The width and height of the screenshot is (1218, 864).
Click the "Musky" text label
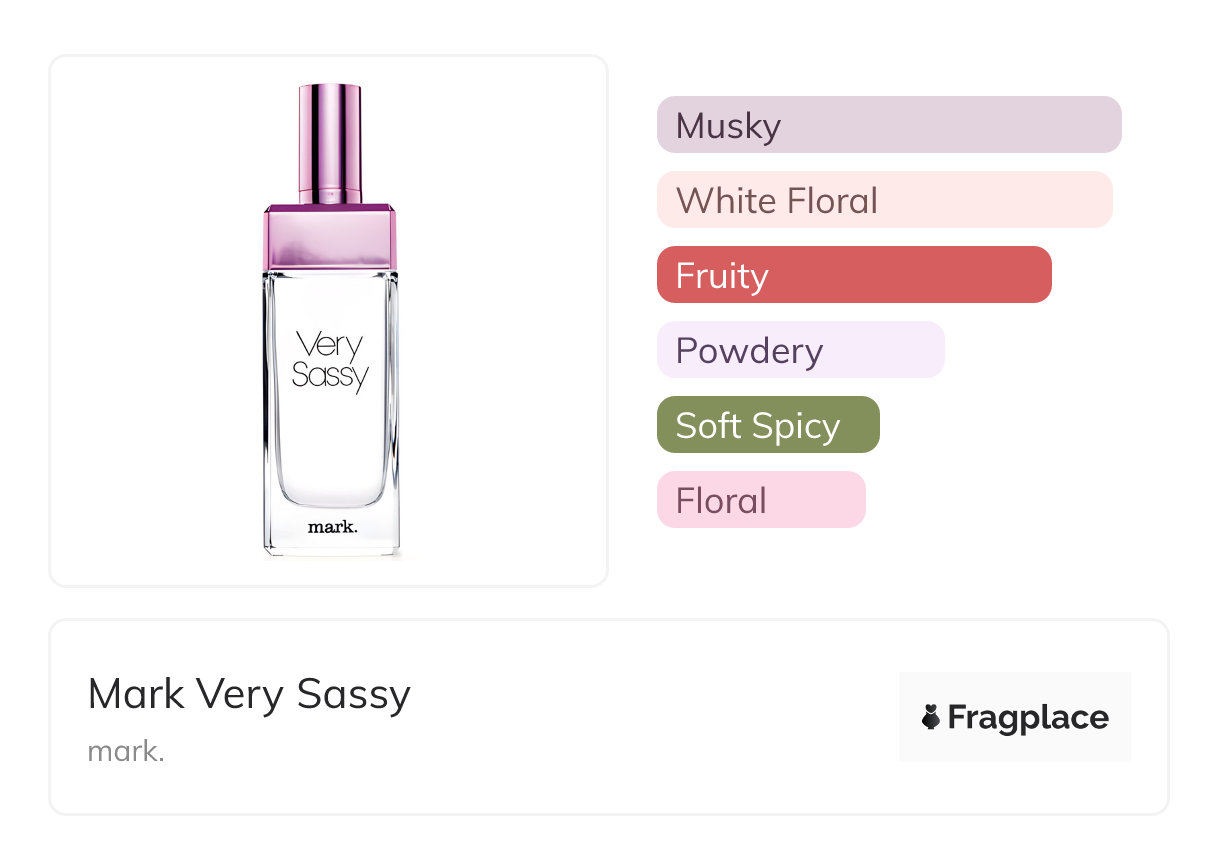pos(728,125)
